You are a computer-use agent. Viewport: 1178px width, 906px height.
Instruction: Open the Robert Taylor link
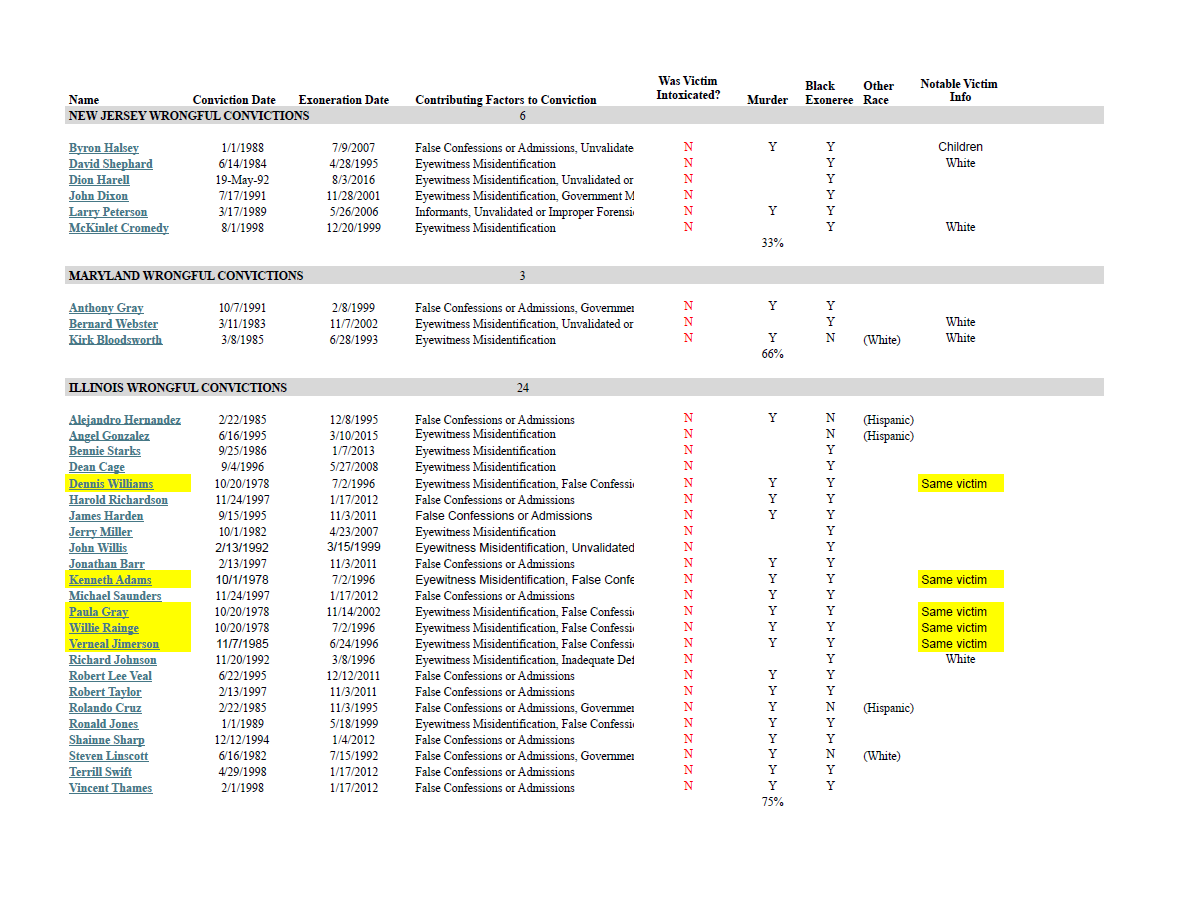point(105,692)
